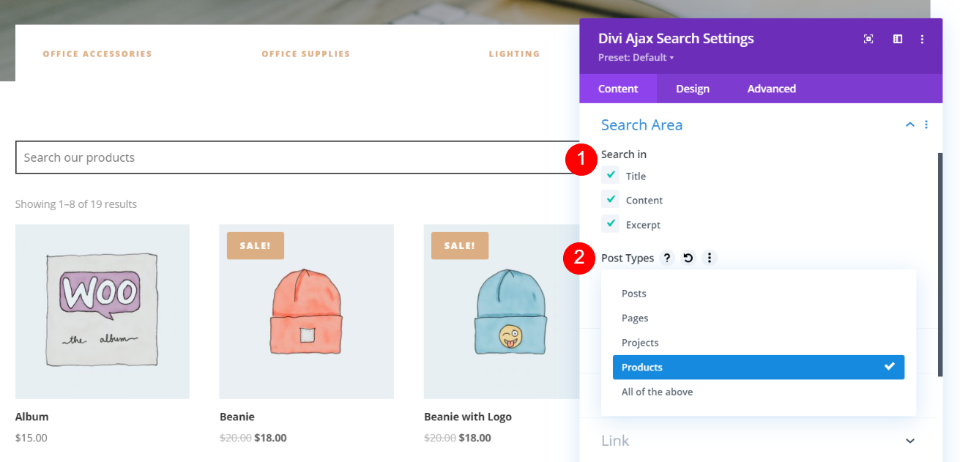The height and width of the screenshot is (462, 960).
Task: Reset the Post Types setting
Action: pos(688,258)
